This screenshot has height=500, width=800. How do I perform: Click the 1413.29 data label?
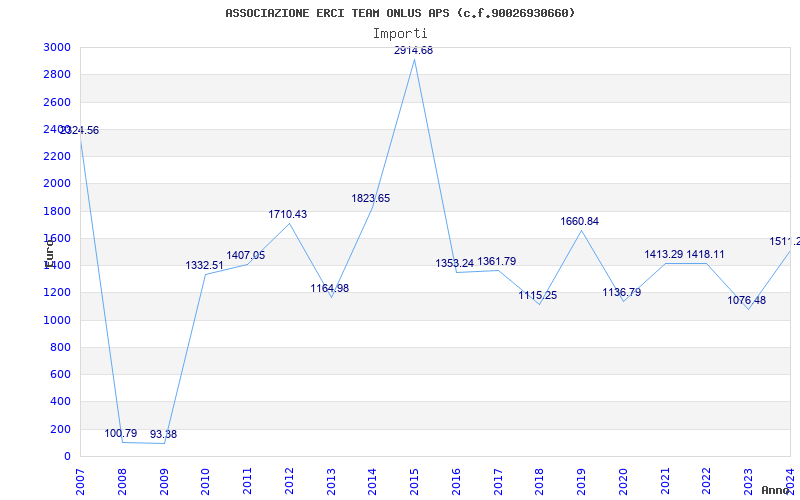tap(664, 255)
